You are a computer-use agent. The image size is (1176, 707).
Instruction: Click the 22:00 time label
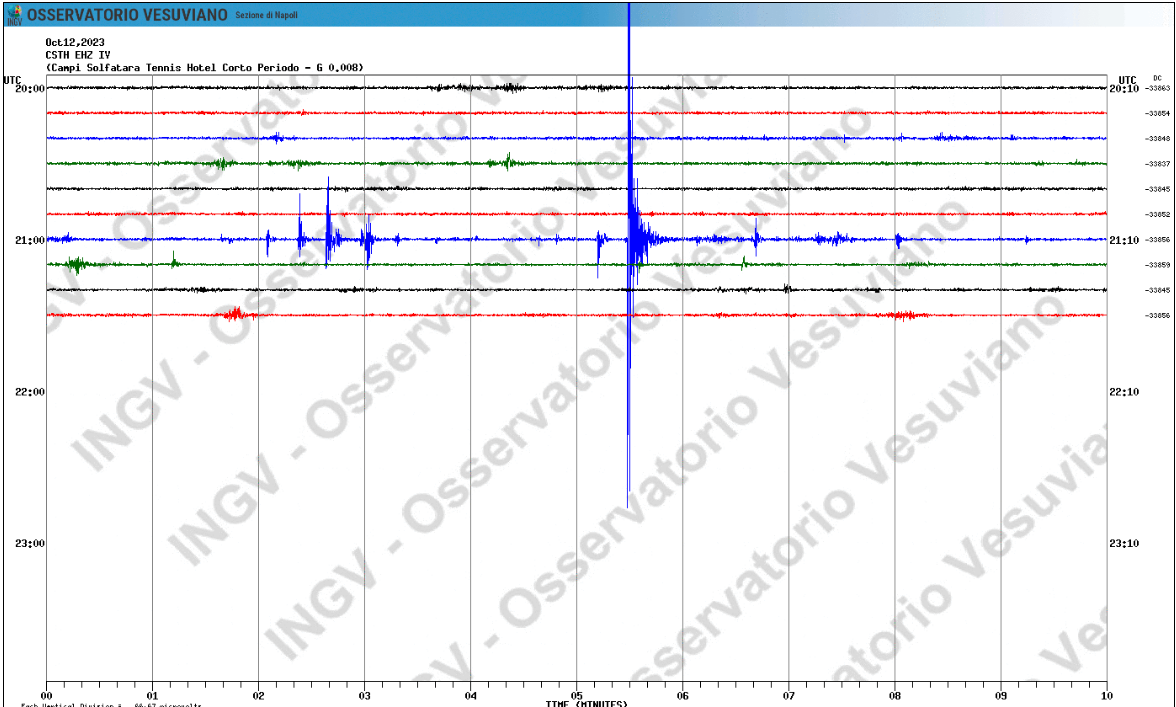tap(30, 392)
